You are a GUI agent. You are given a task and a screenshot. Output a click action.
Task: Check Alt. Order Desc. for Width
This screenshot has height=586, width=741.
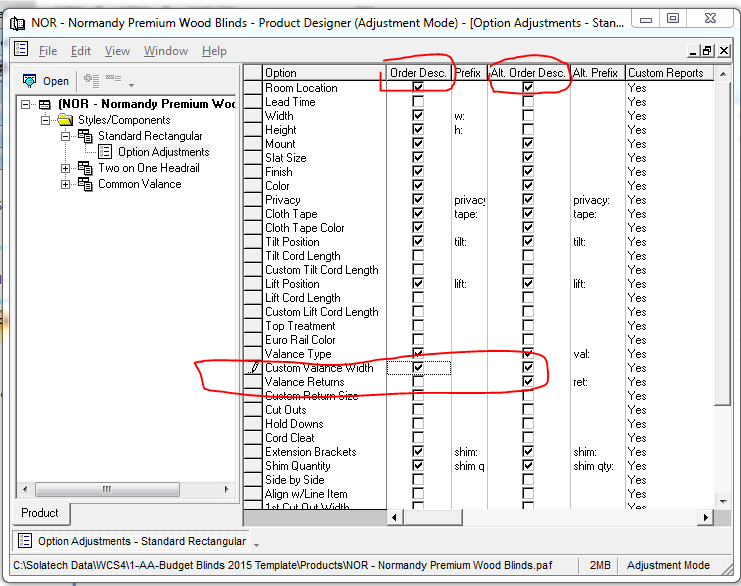(x=528, y=115)
